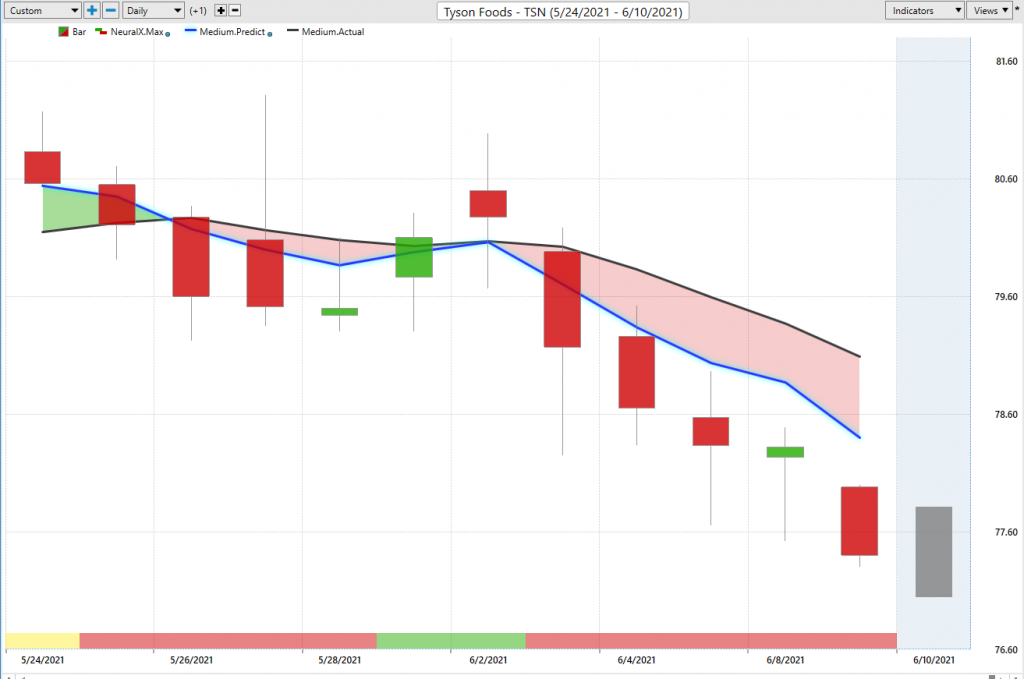The height and width of the screenshot is (679, 1024).
Task: Click the 81.60 price axis label
Action: point(1006,61)
